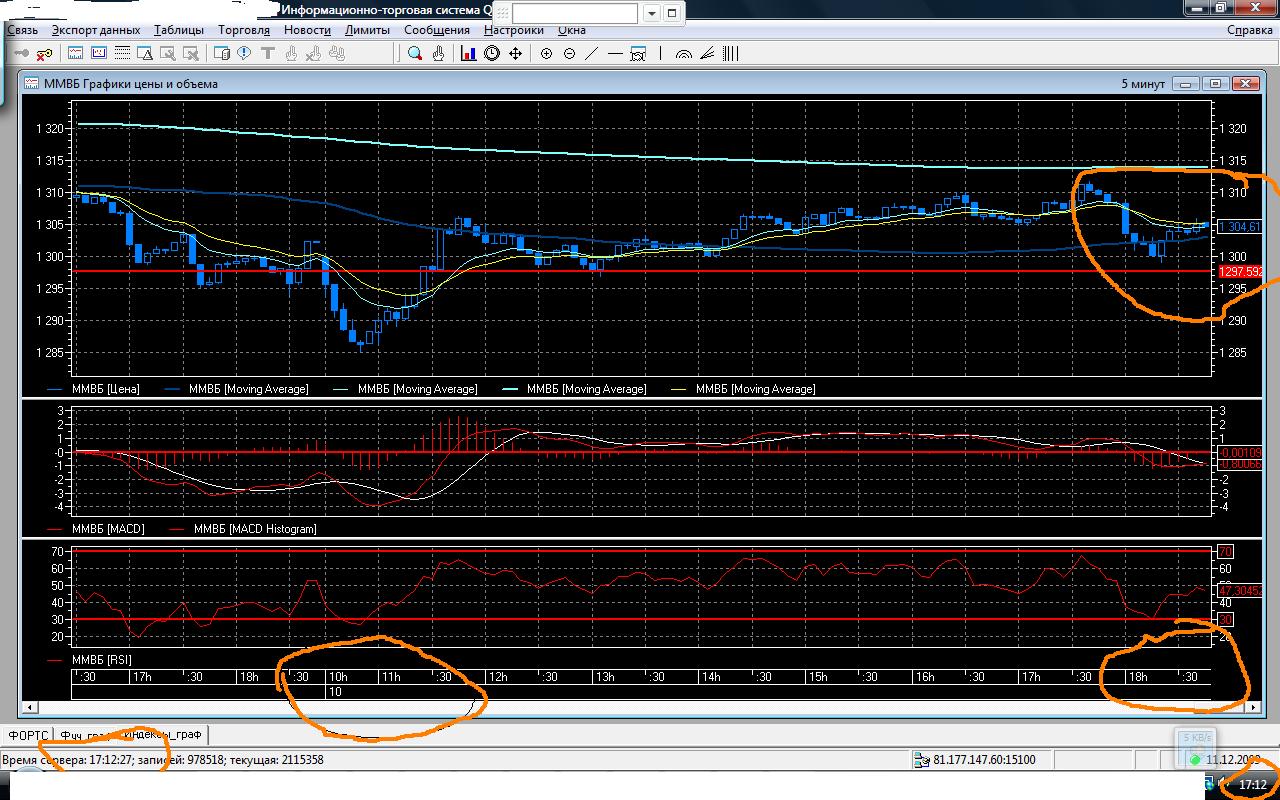This screenshot has height=800, width=1280.
Task: Click the Справка help menu
Action: [1249, 30]
